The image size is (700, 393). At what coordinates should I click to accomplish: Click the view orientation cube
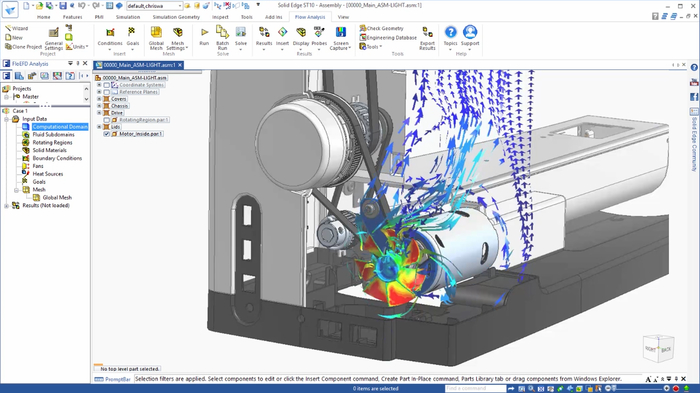tap(658, 348)
